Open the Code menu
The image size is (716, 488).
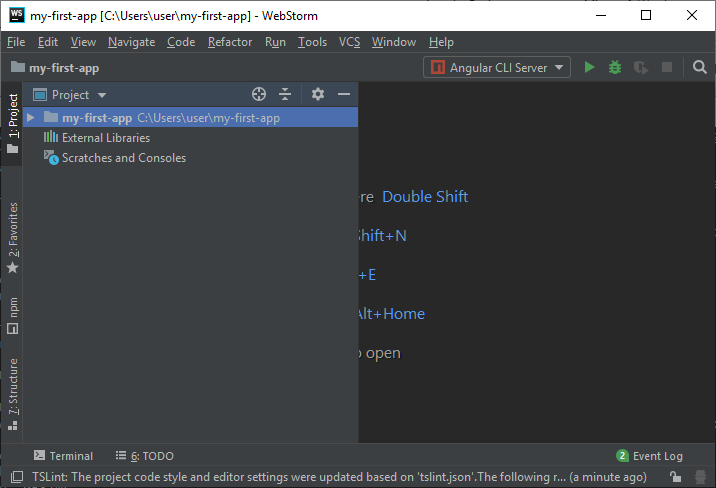(x=181, y=42)
